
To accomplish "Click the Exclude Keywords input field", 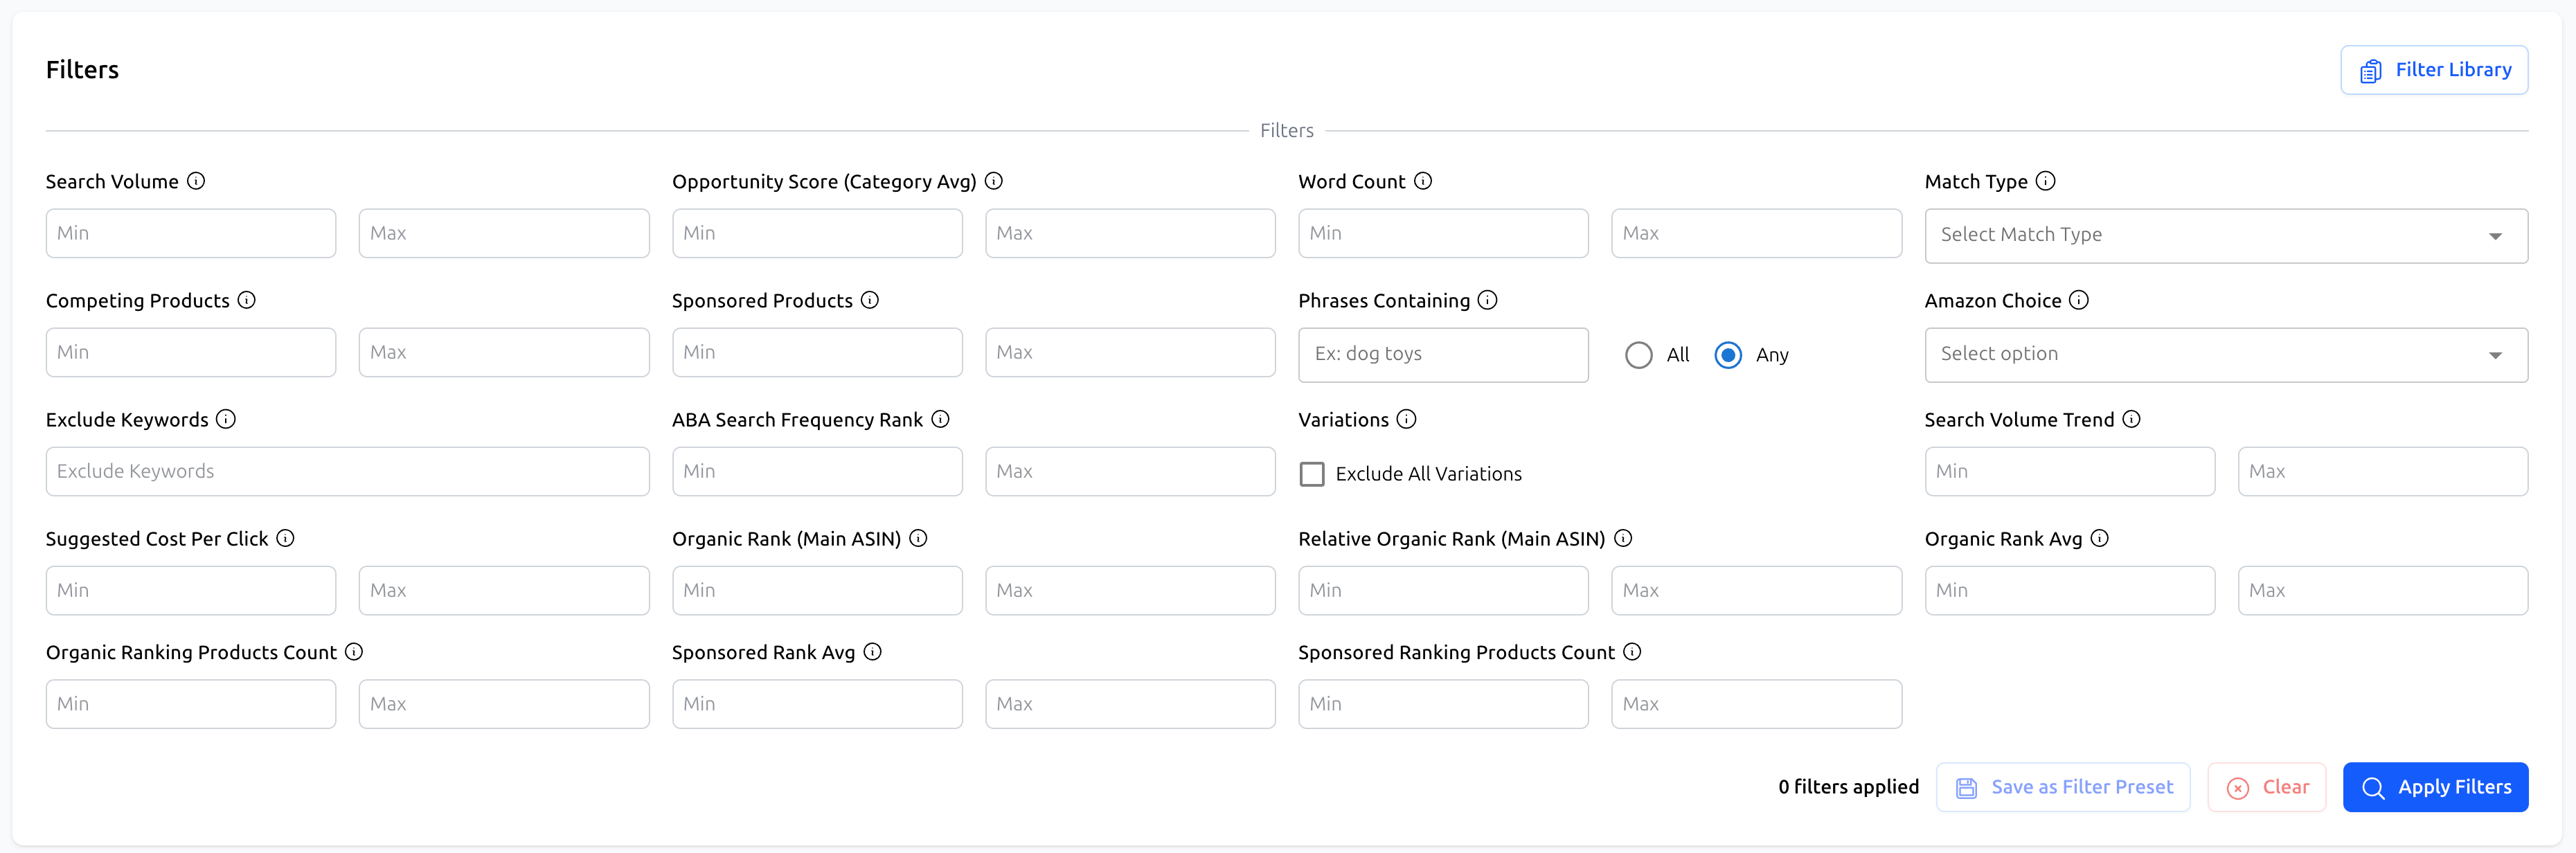I will (x=347, y=471).
